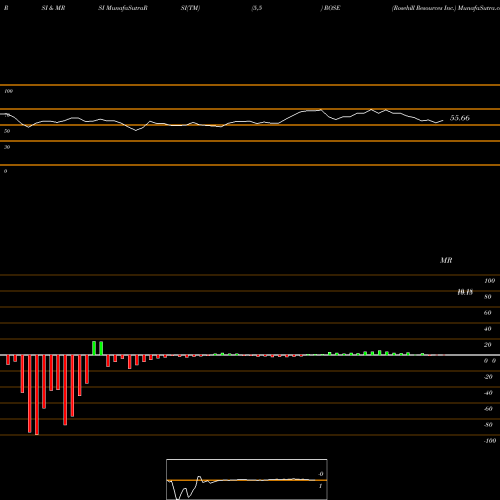Click the MR heading label
The image size is (500, 500).
pos(446,260)
